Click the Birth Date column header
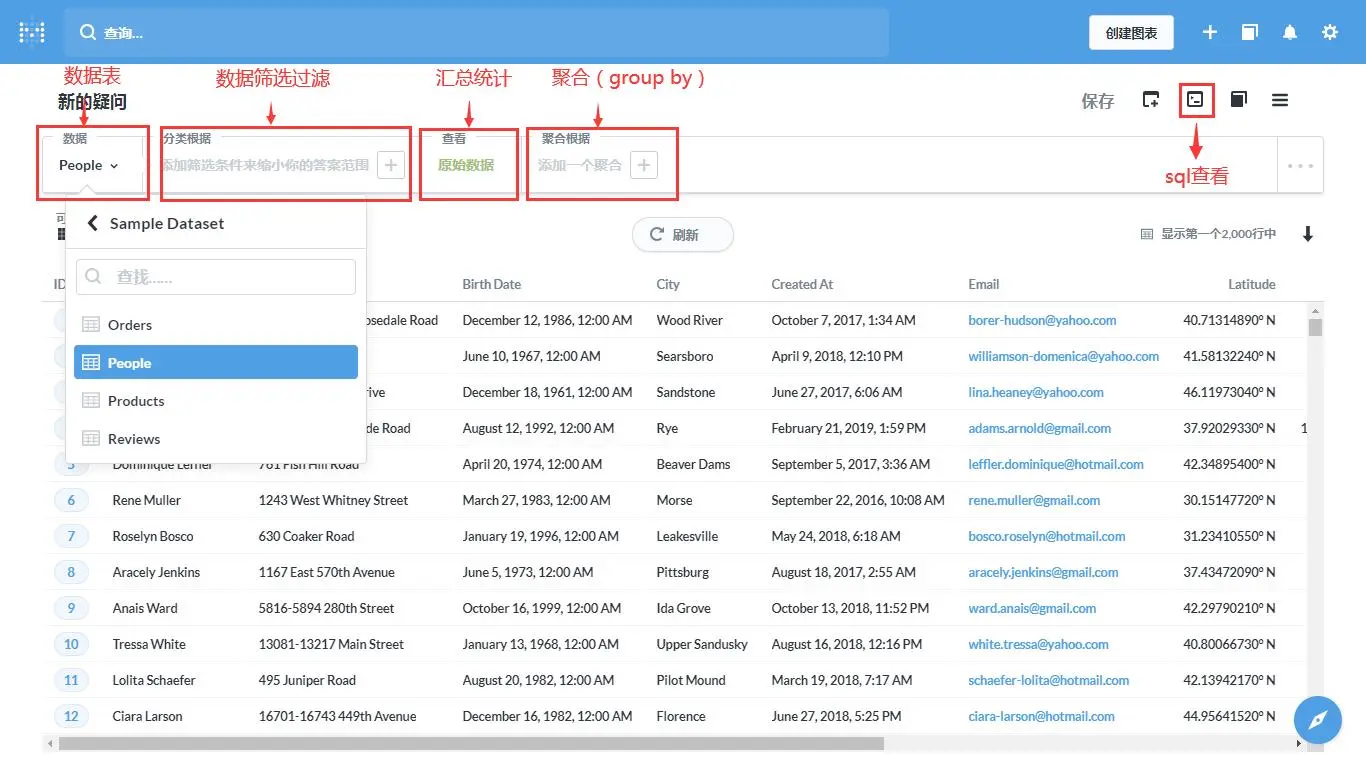 [491, 284]
